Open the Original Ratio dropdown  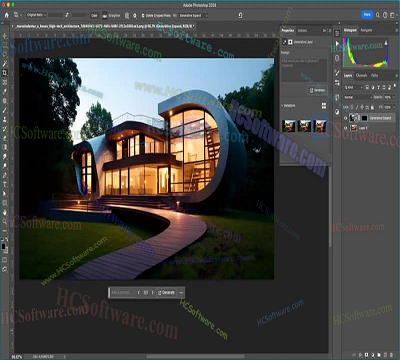click(x=36, y=15)
